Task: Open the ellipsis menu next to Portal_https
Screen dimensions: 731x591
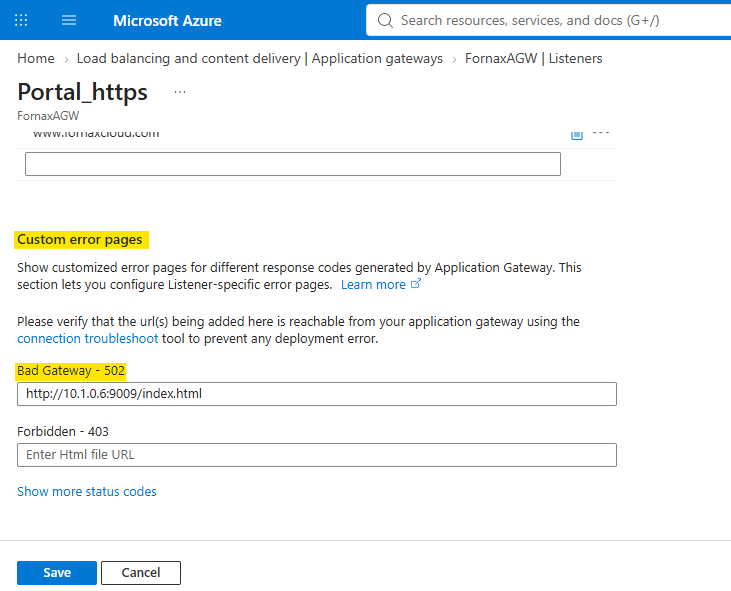Action: point(180,92)
